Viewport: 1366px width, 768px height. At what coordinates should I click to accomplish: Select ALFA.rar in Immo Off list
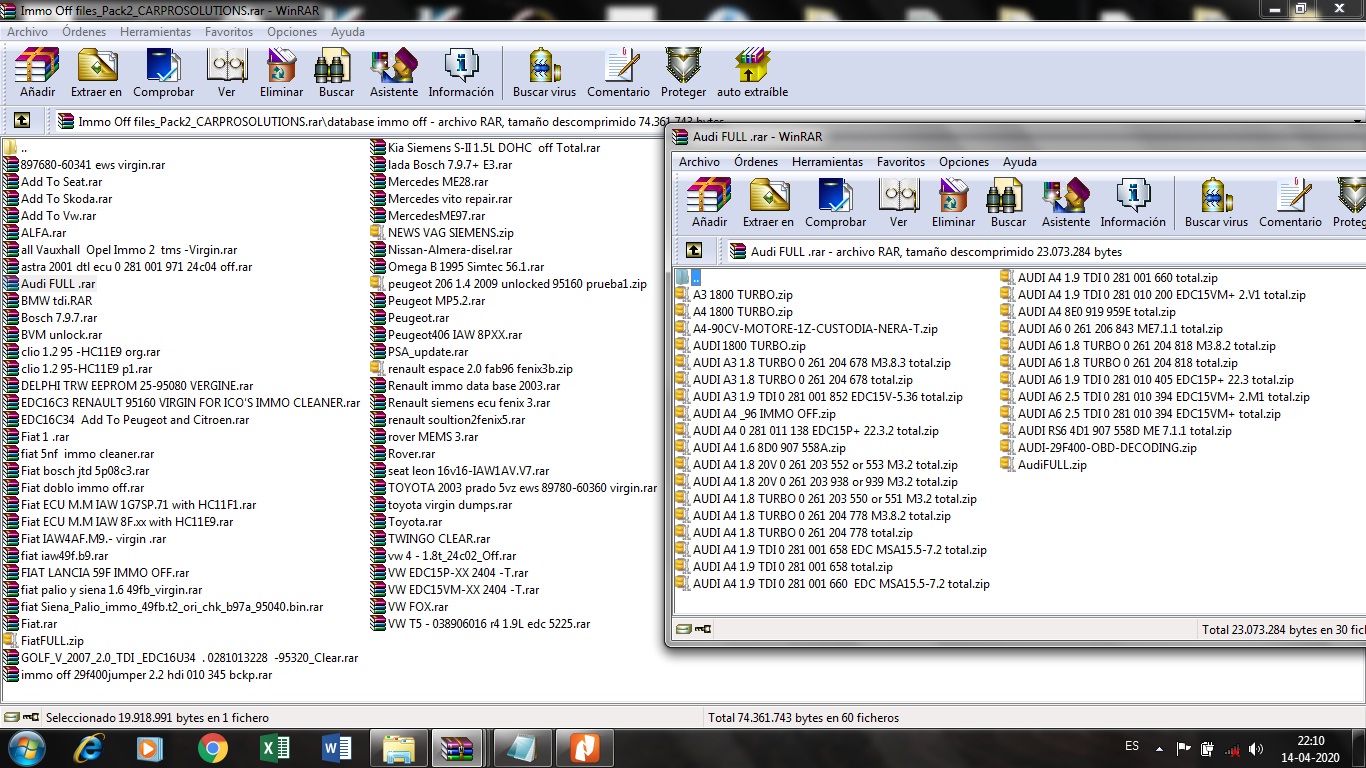35,233
